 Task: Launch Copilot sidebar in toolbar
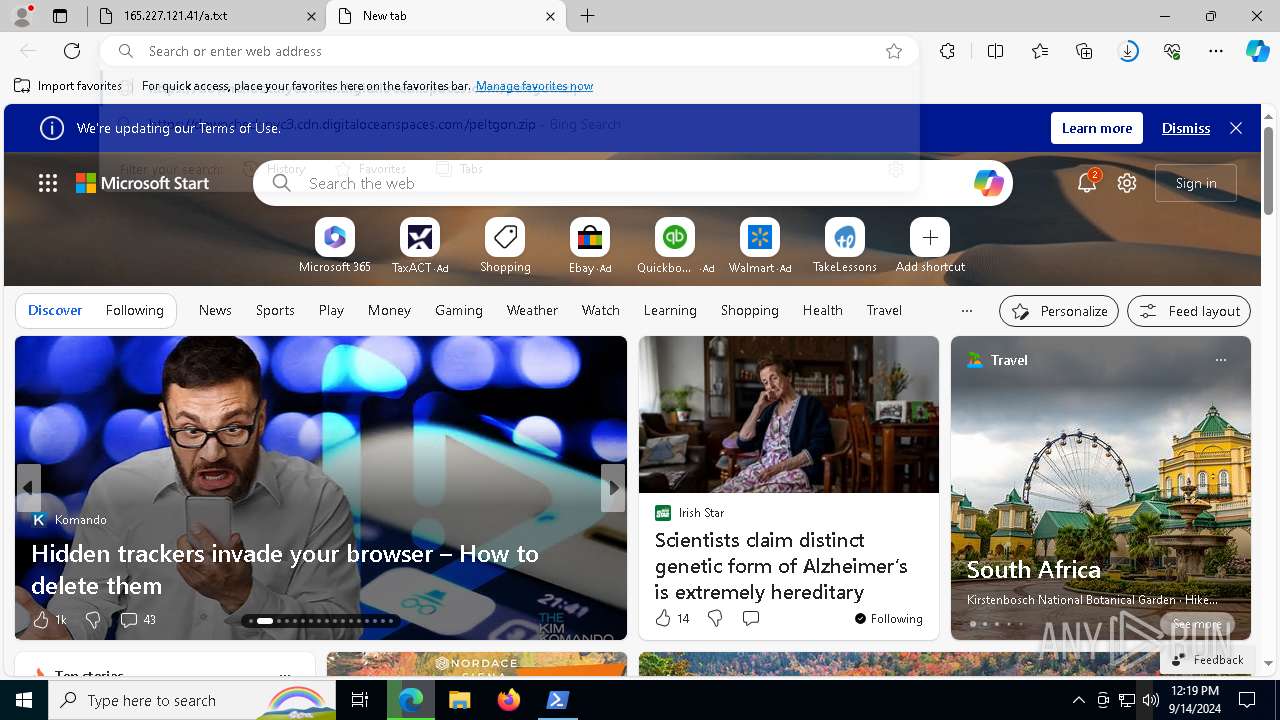pyautogui.click(x=1257, y=51)
